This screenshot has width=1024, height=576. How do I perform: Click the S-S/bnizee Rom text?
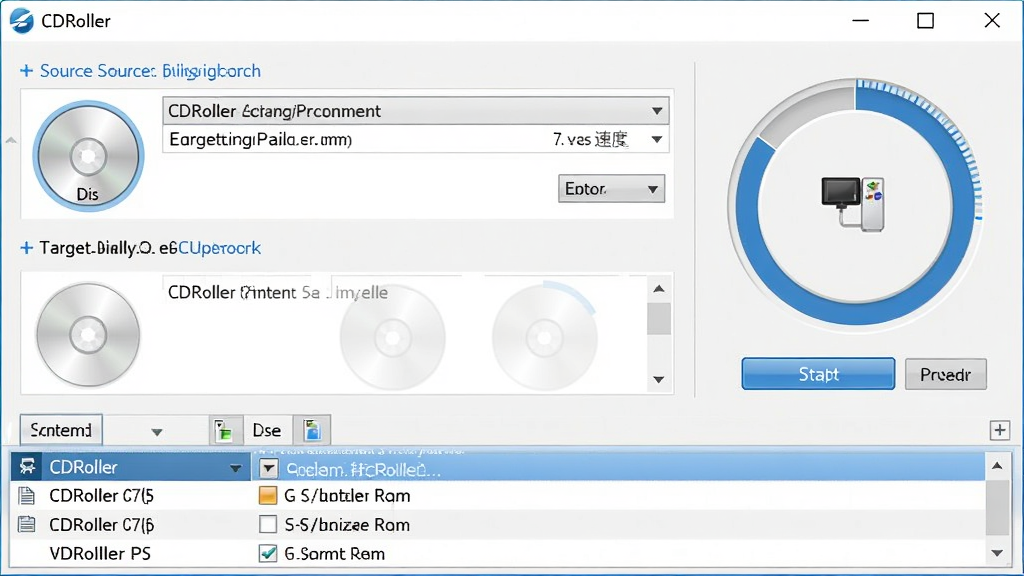point(347,524)
